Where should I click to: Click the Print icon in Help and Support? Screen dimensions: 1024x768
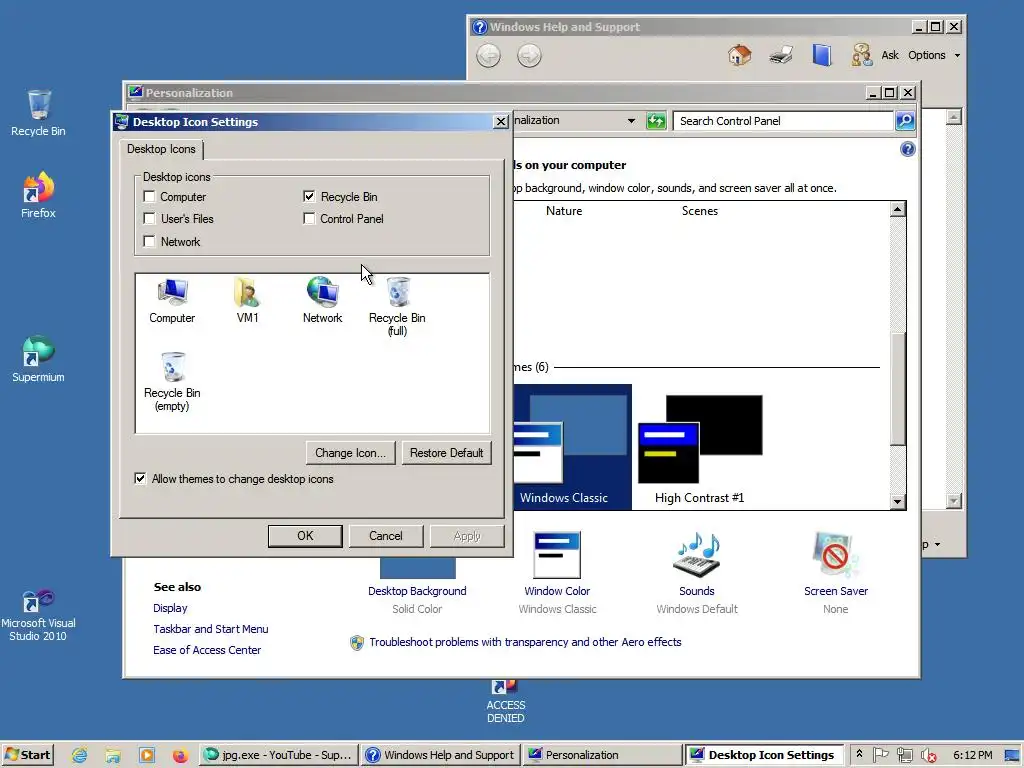point(780,55)
